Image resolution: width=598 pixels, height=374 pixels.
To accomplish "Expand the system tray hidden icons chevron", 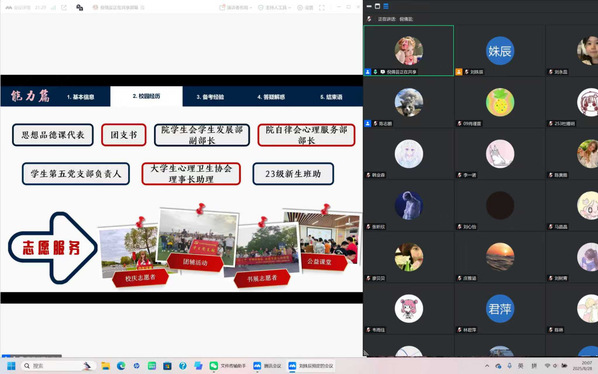I will [x=487, y=366].
